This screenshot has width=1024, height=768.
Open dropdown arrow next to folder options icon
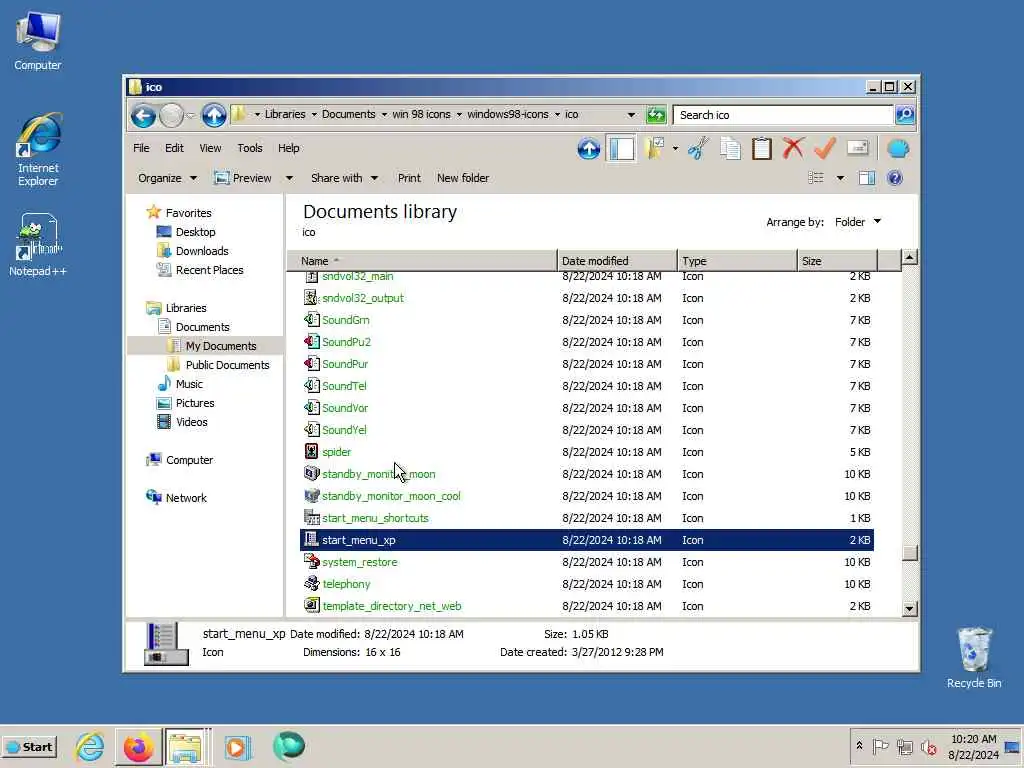675,149
